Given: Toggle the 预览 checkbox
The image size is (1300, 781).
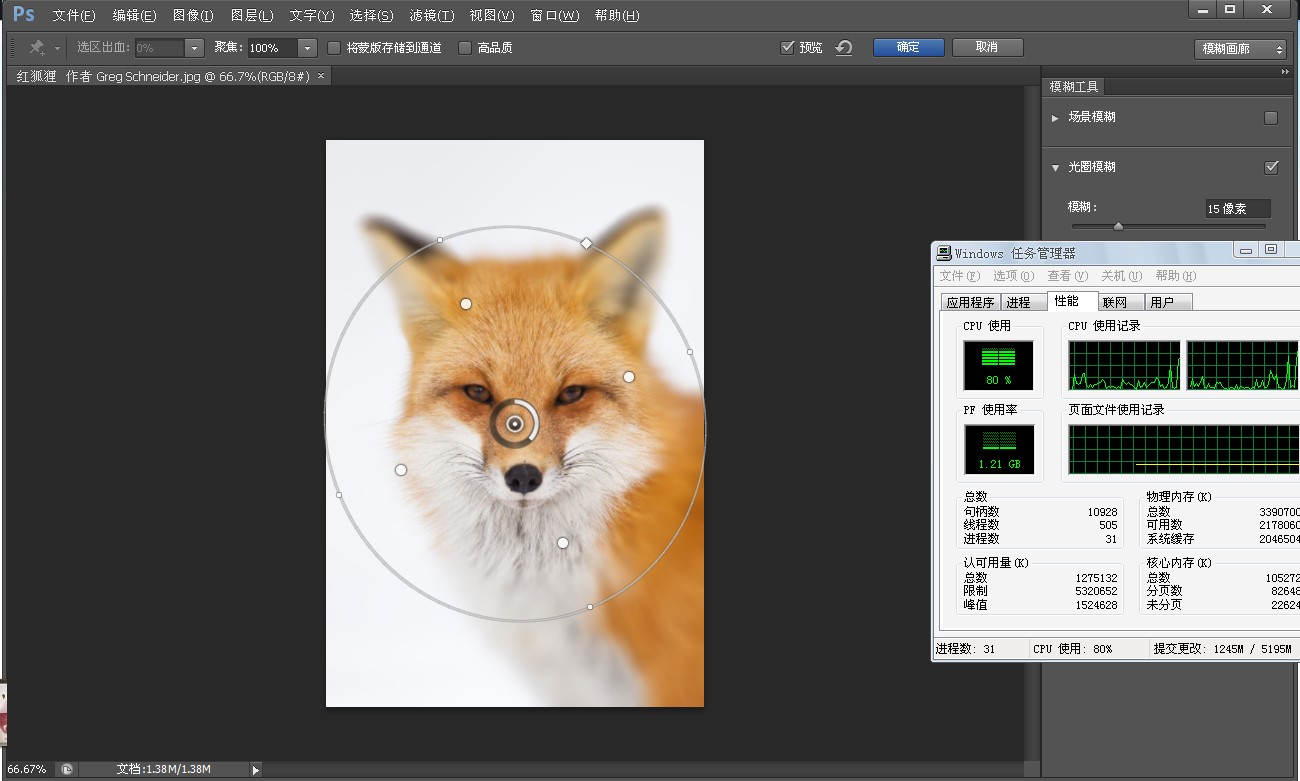Looking at the screenshot, I should coord(788,47).
